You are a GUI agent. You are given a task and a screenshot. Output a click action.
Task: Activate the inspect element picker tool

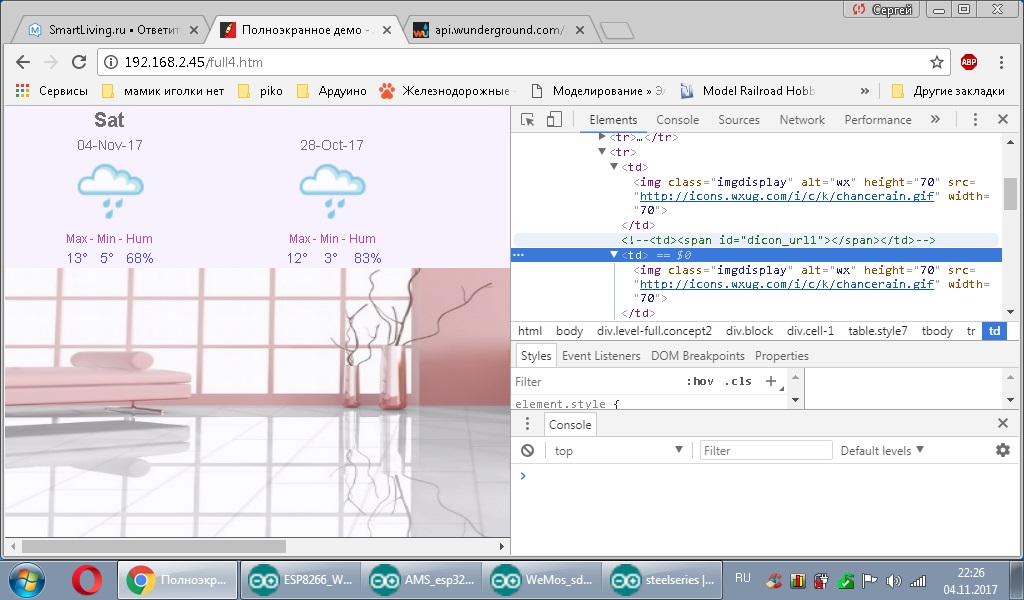click(528, 120)
